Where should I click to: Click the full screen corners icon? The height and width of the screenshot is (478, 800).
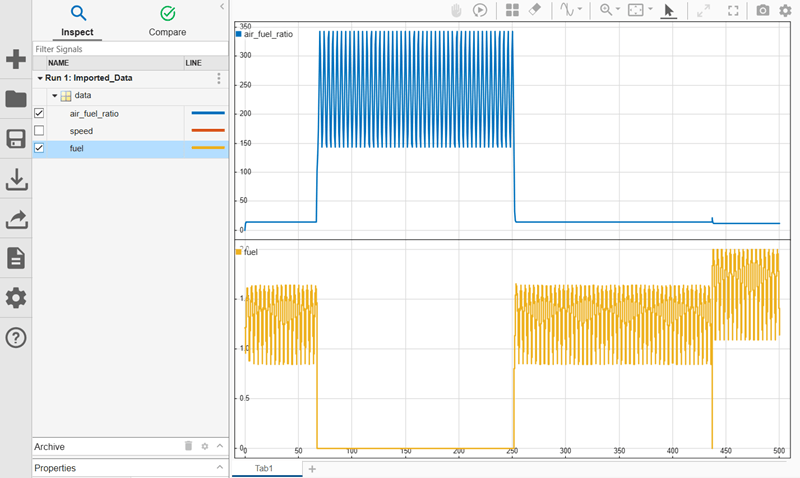point(733,11)
